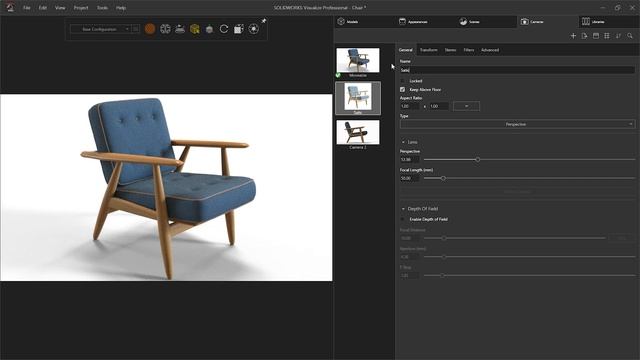Screen dimensions: 640x360
Task: Click the F-Stop slider handle
Action: [x=442, y=276]
